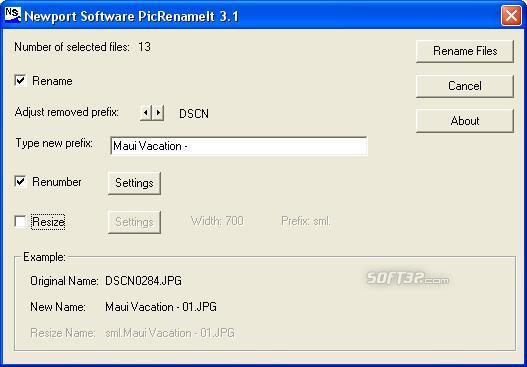Uncheck the Rename checkbox
527x367 pixels.
[20, 81]
